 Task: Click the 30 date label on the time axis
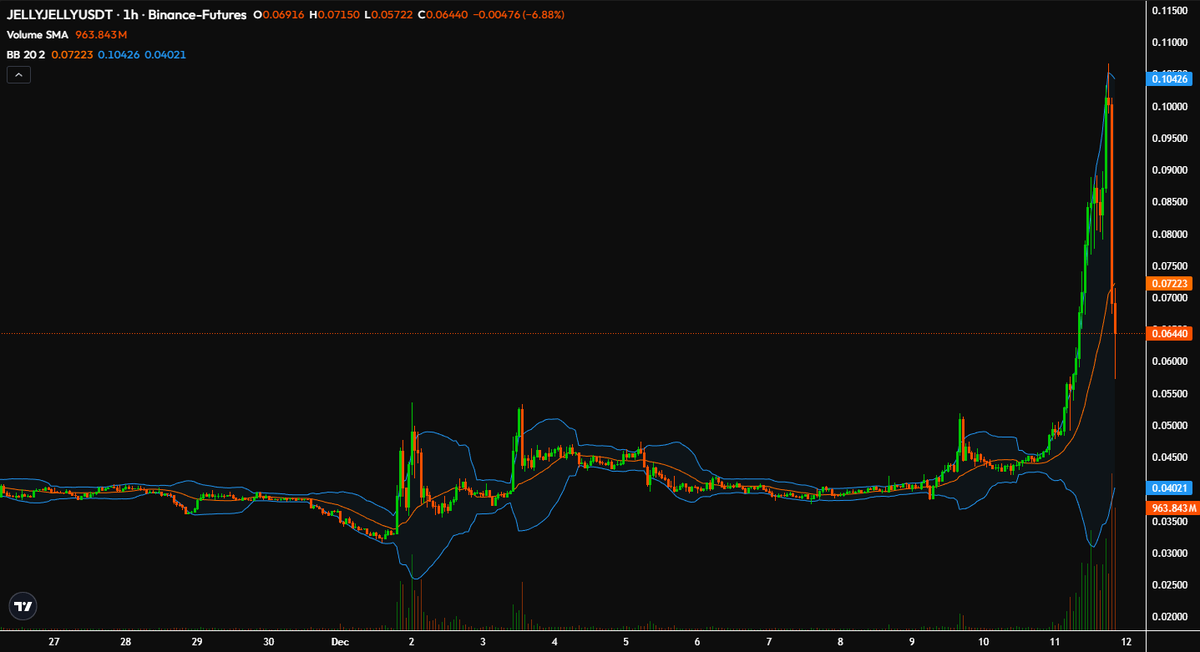(x=268, y=640)
